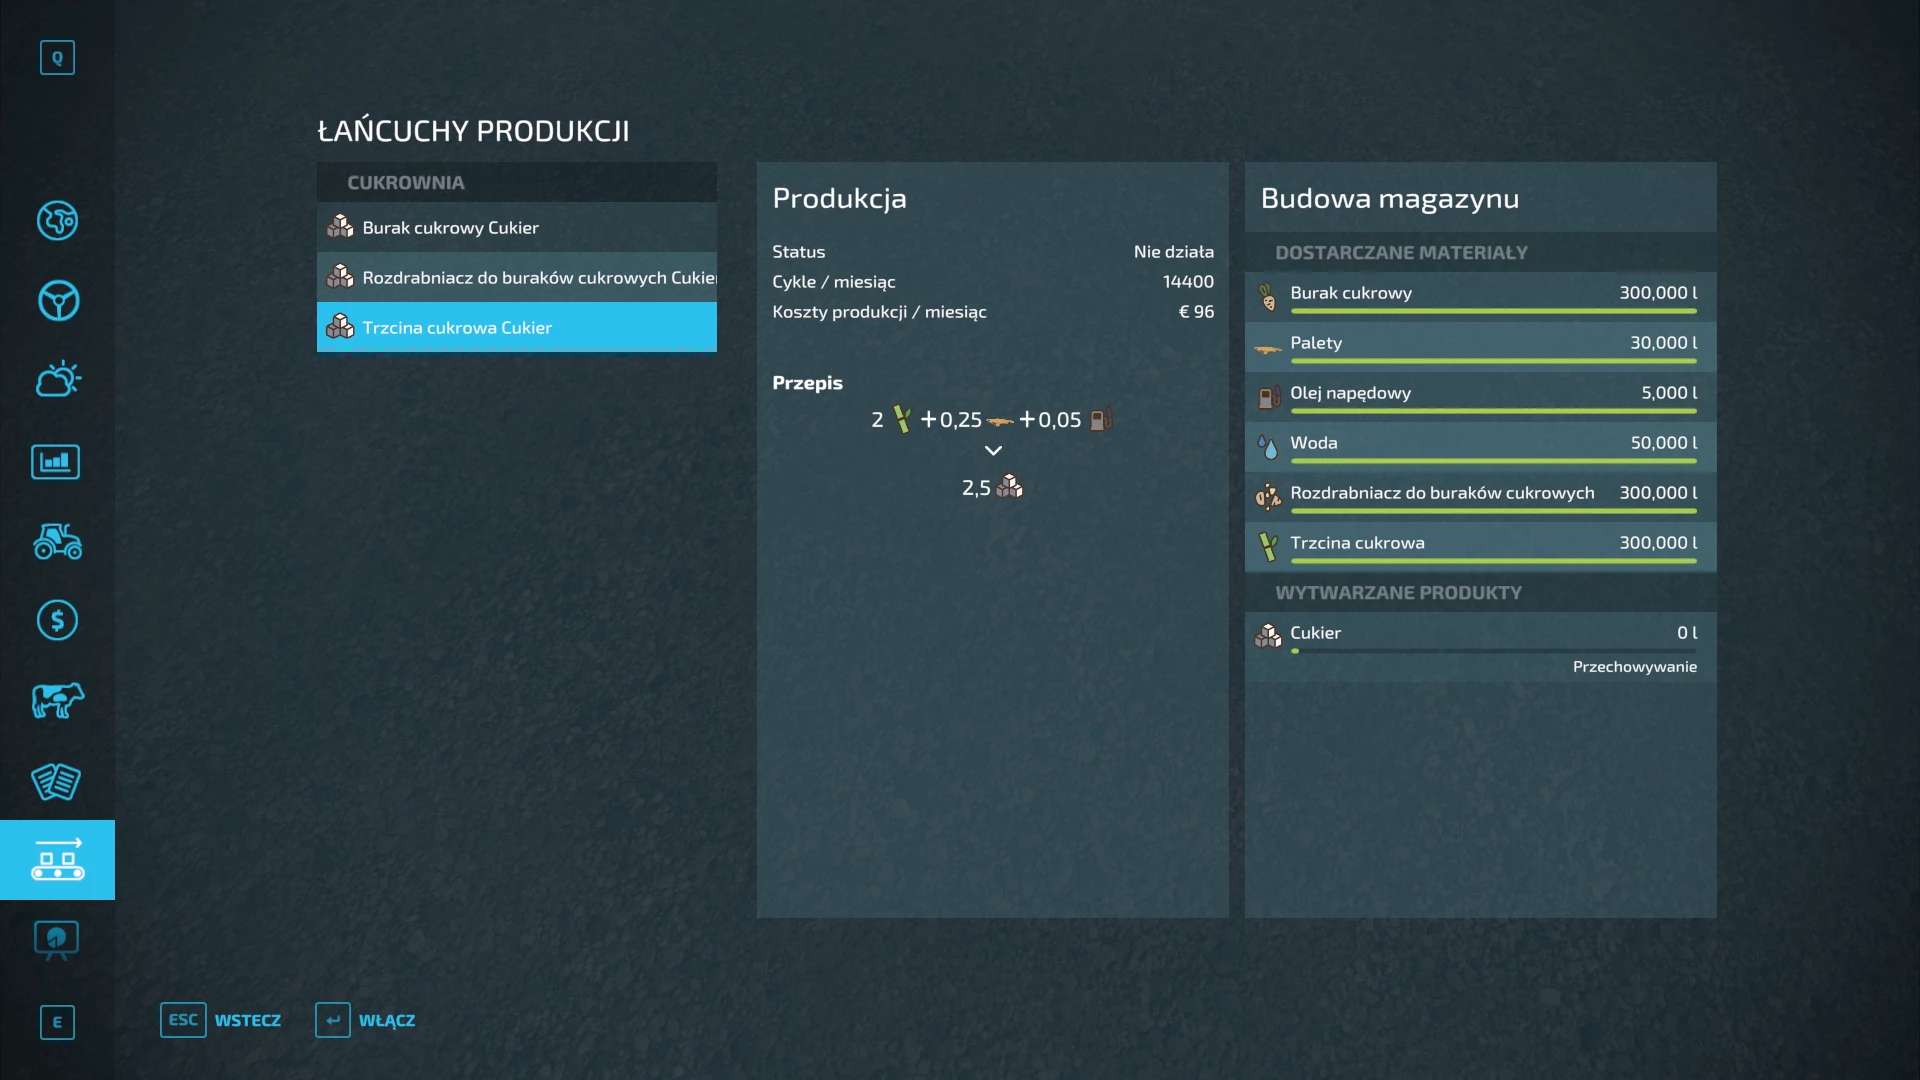The height and width of the screenshot is (1080, 1920).
Task: Open the tractor vehicles sidebar icon
Action: pyautogui.click(x=57, y=541)
